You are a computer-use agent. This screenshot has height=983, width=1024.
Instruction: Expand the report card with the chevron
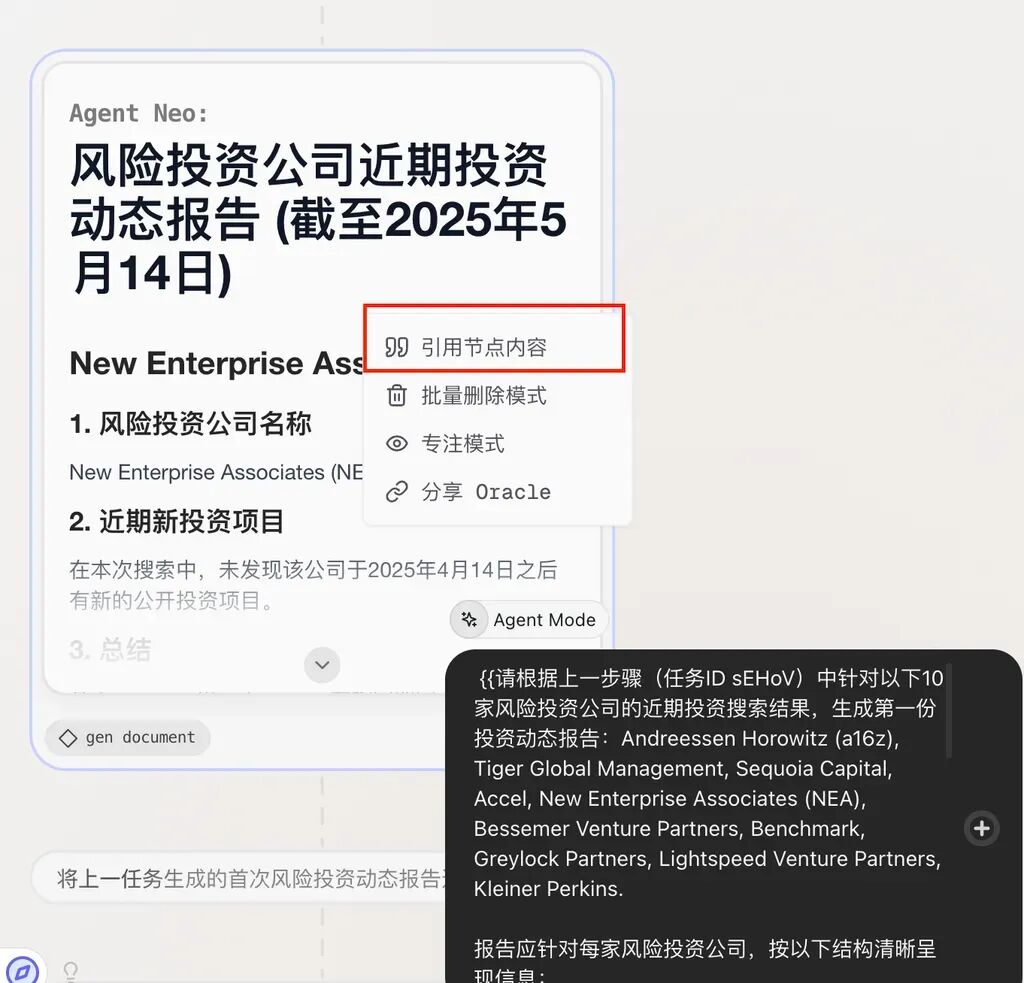coord(322,665)
